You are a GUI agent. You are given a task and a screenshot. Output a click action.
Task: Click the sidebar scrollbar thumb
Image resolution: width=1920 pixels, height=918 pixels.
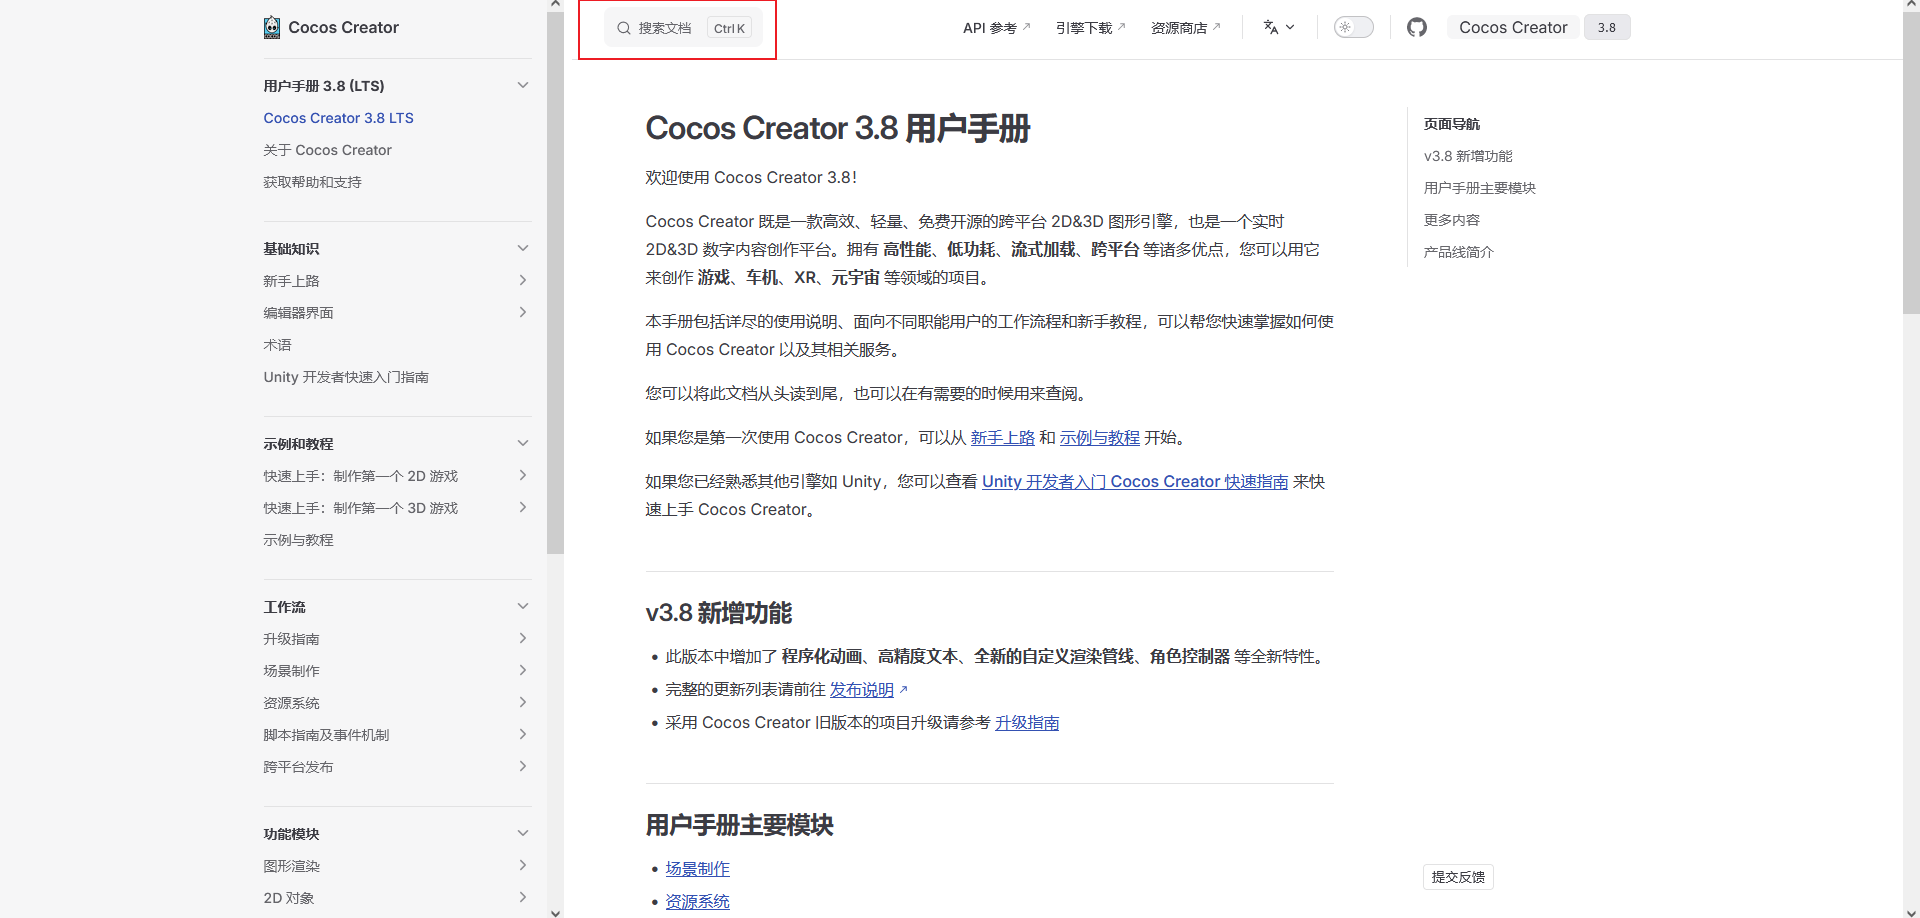555,280
